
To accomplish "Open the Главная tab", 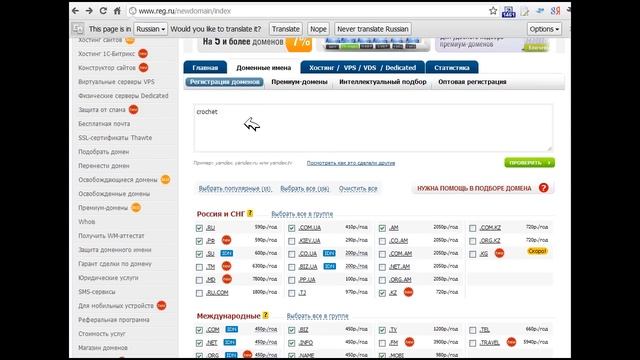I will coord(205,67).
